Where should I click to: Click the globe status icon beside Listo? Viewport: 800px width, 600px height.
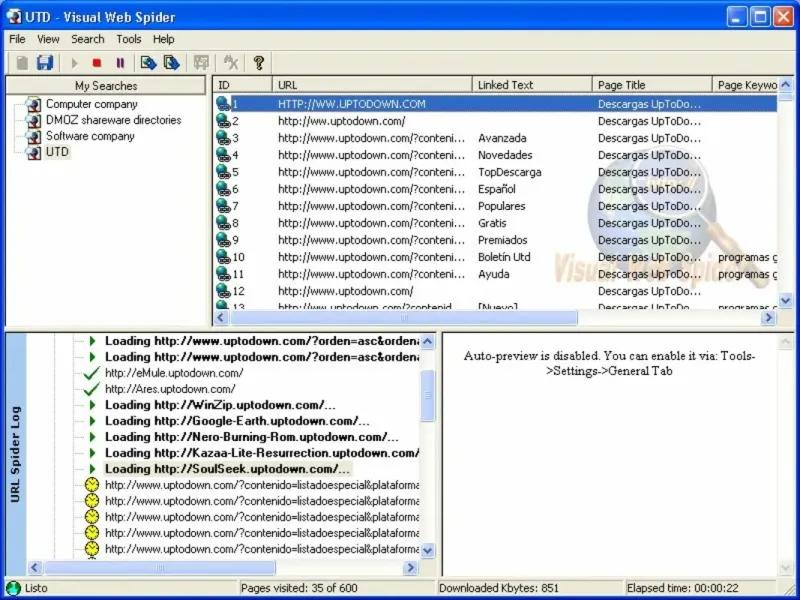[13, 588]
